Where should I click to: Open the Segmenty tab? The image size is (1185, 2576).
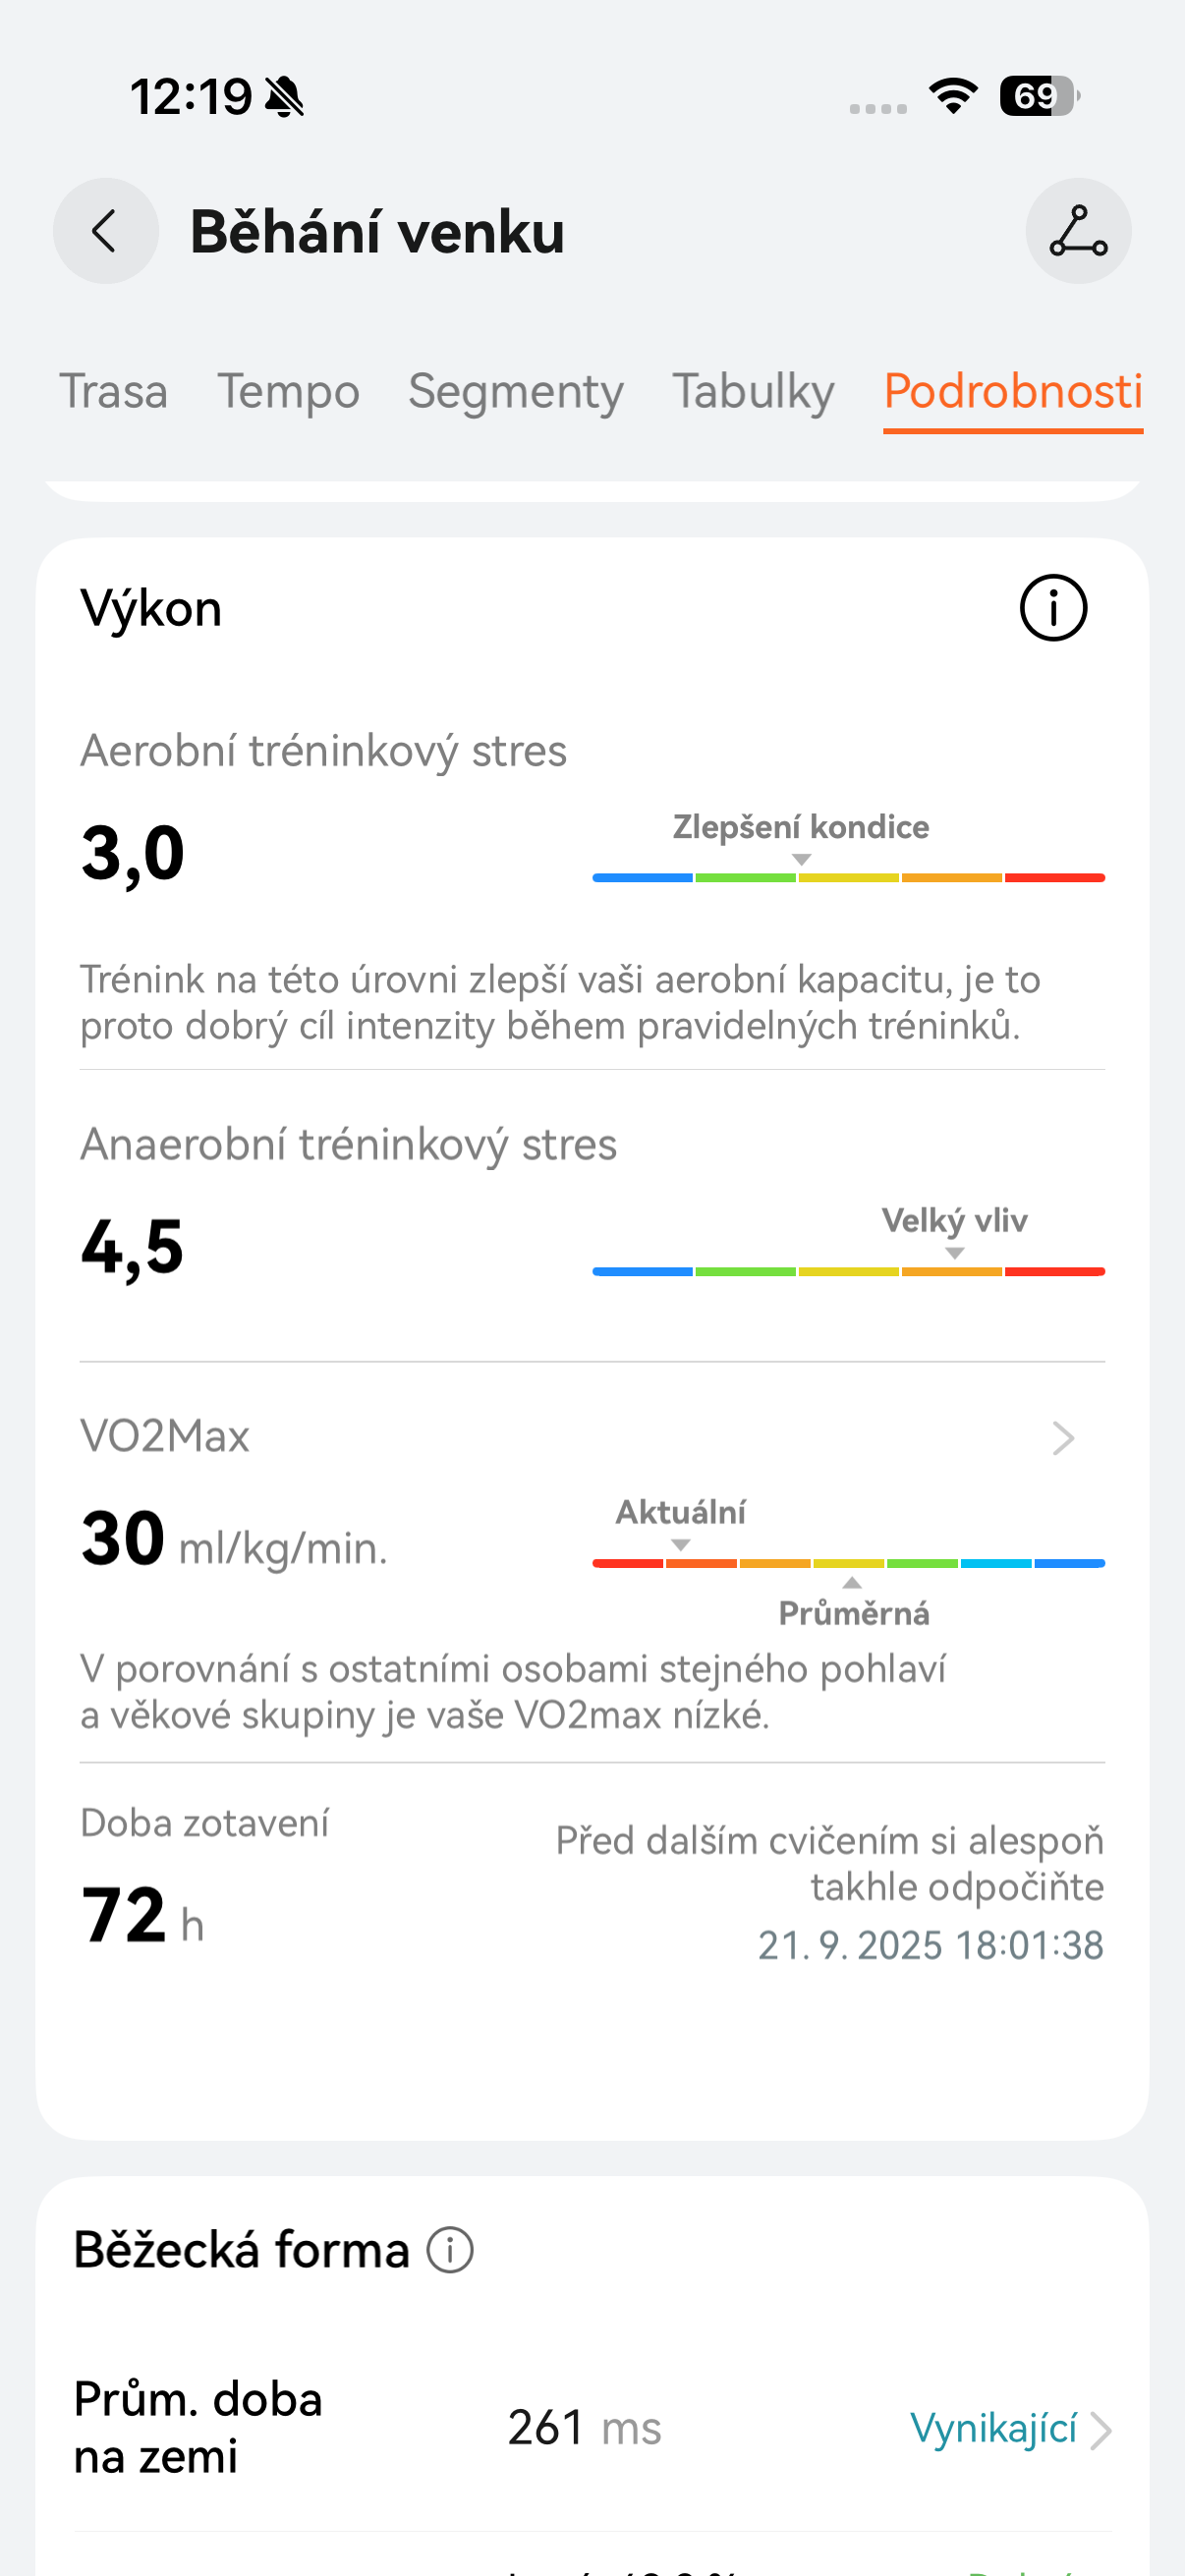(515, 391)
